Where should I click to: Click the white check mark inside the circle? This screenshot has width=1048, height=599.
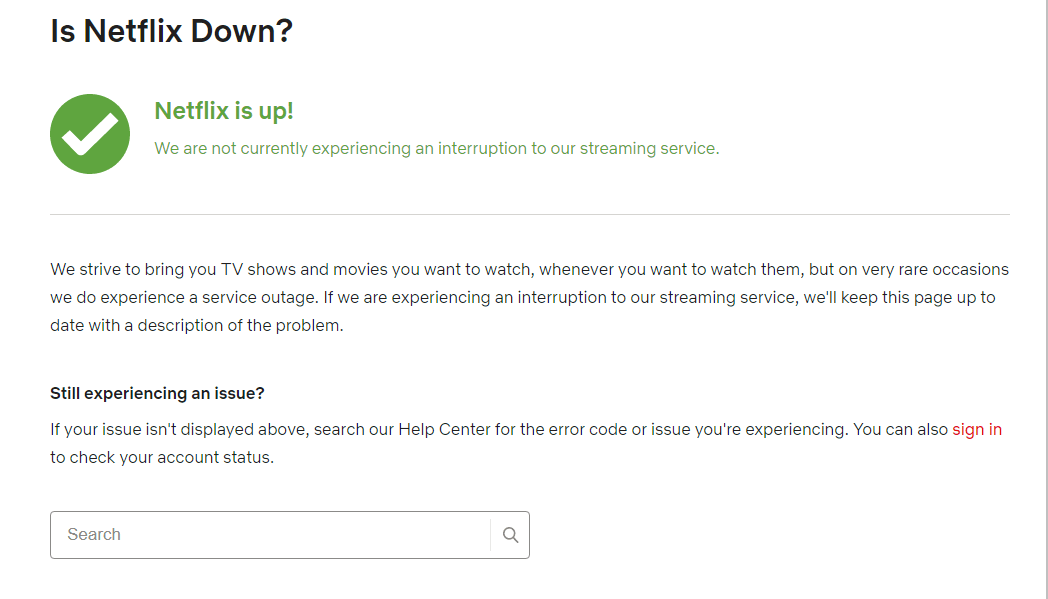pos(89,133)
